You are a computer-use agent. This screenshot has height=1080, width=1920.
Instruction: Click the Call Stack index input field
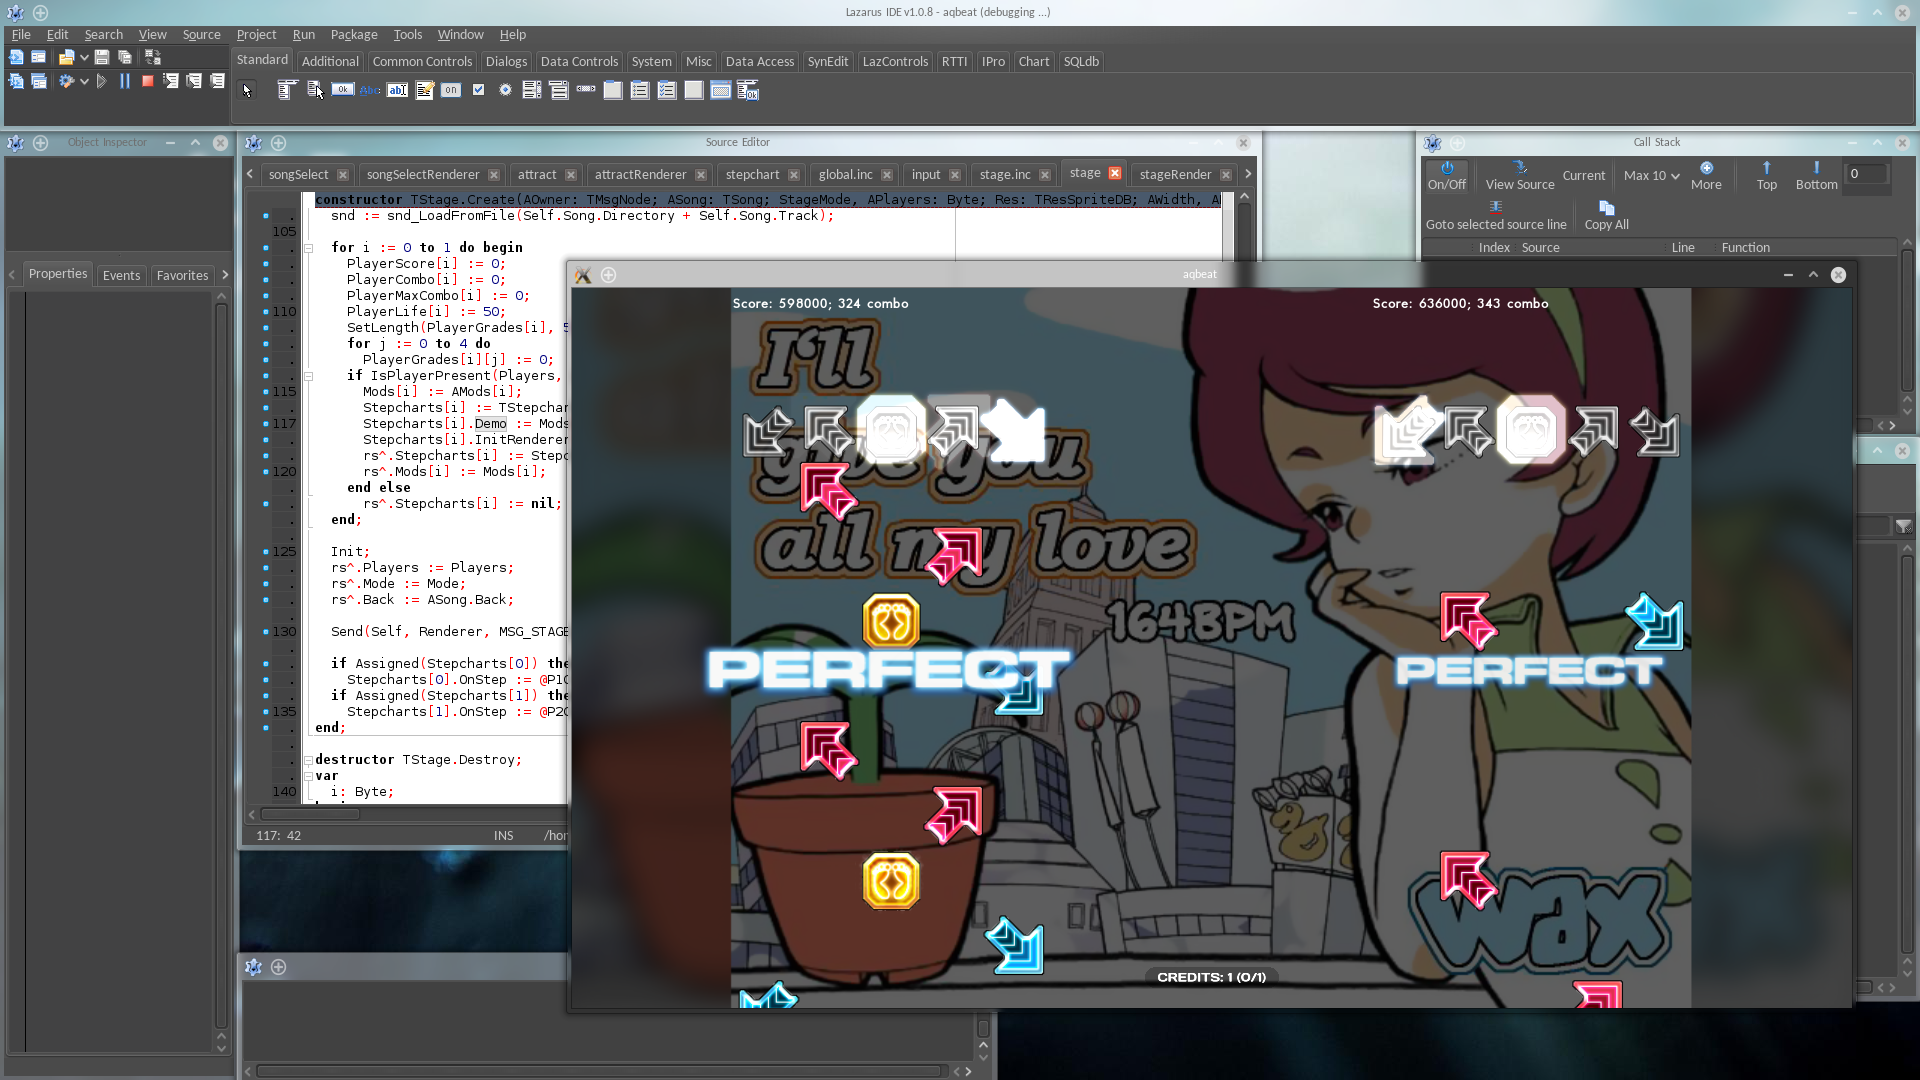[1866, 174]
